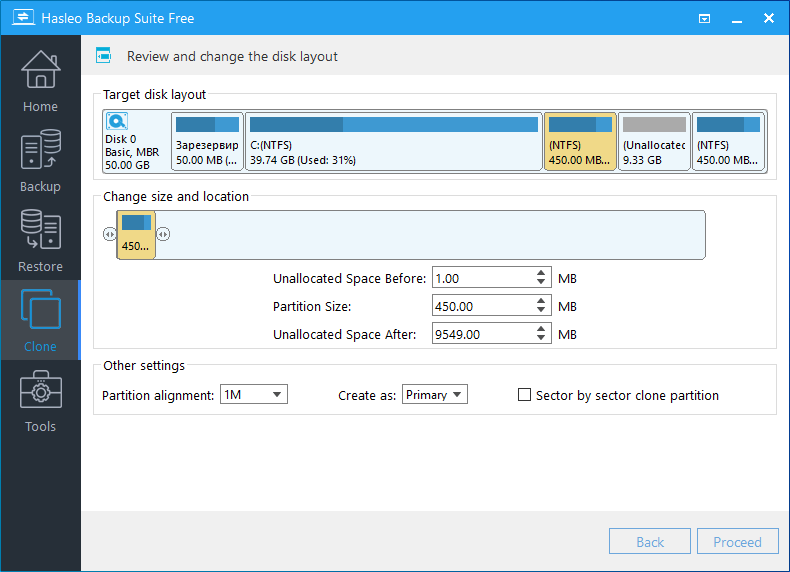Click the Back button
This screenshot has width=790, height=572.
[649, 541]
